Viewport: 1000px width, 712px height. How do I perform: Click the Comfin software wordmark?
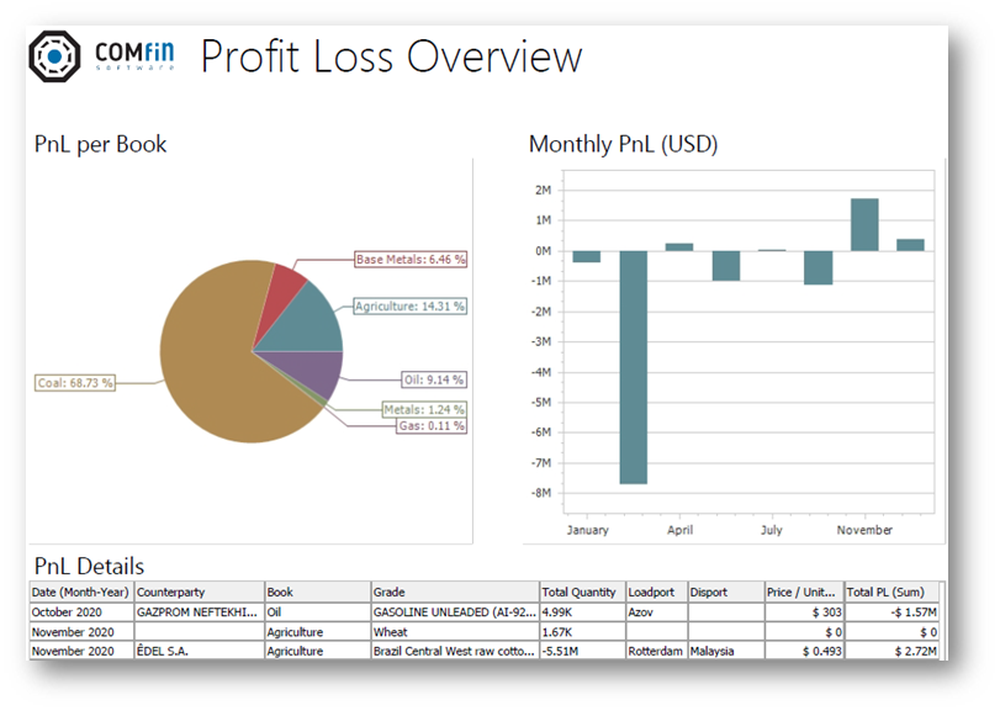pyautogui.click(x=135, y=56)
